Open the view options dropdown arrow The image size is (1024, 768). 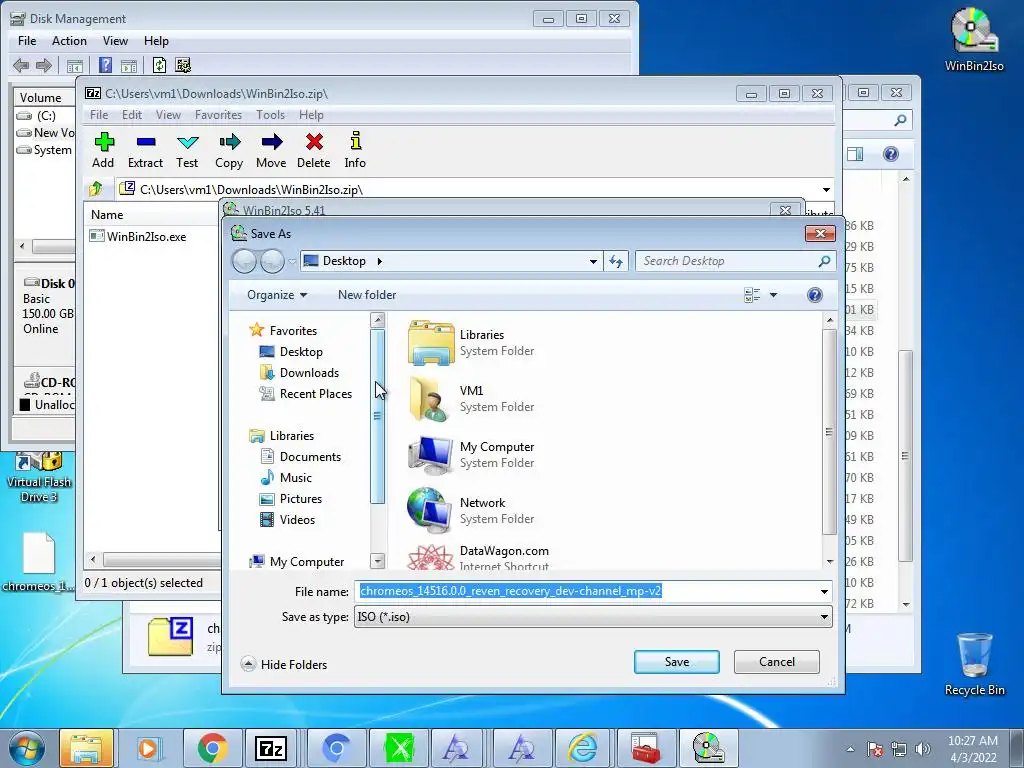point(773,295)
